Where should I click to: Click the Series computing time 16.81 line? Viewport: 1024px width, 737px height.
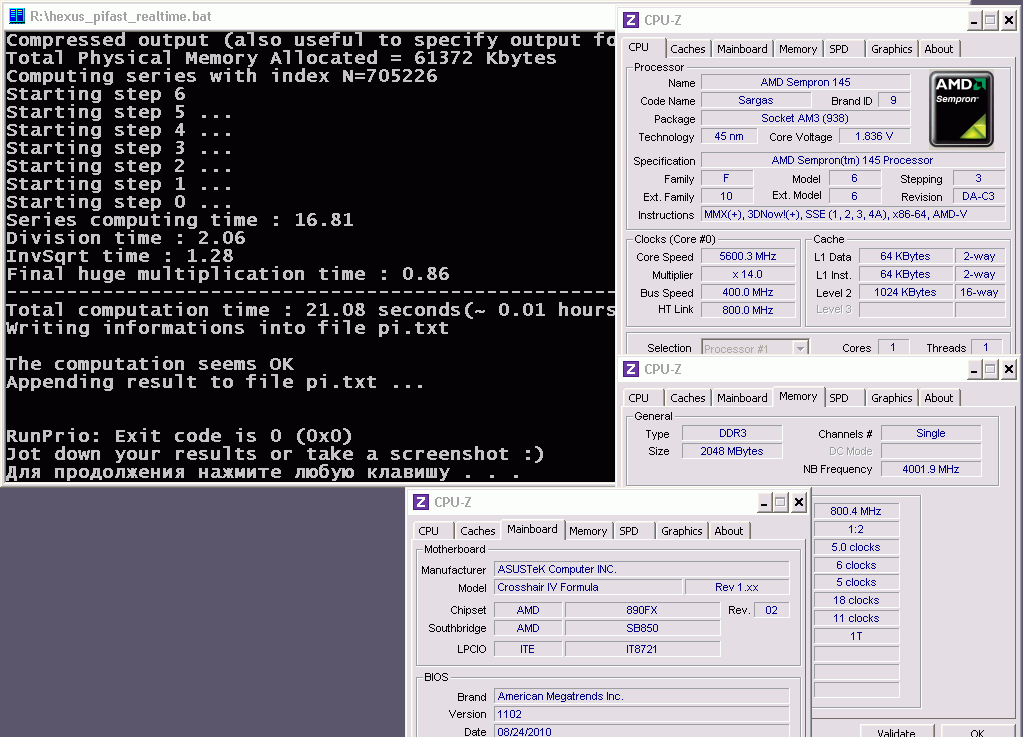180,220
